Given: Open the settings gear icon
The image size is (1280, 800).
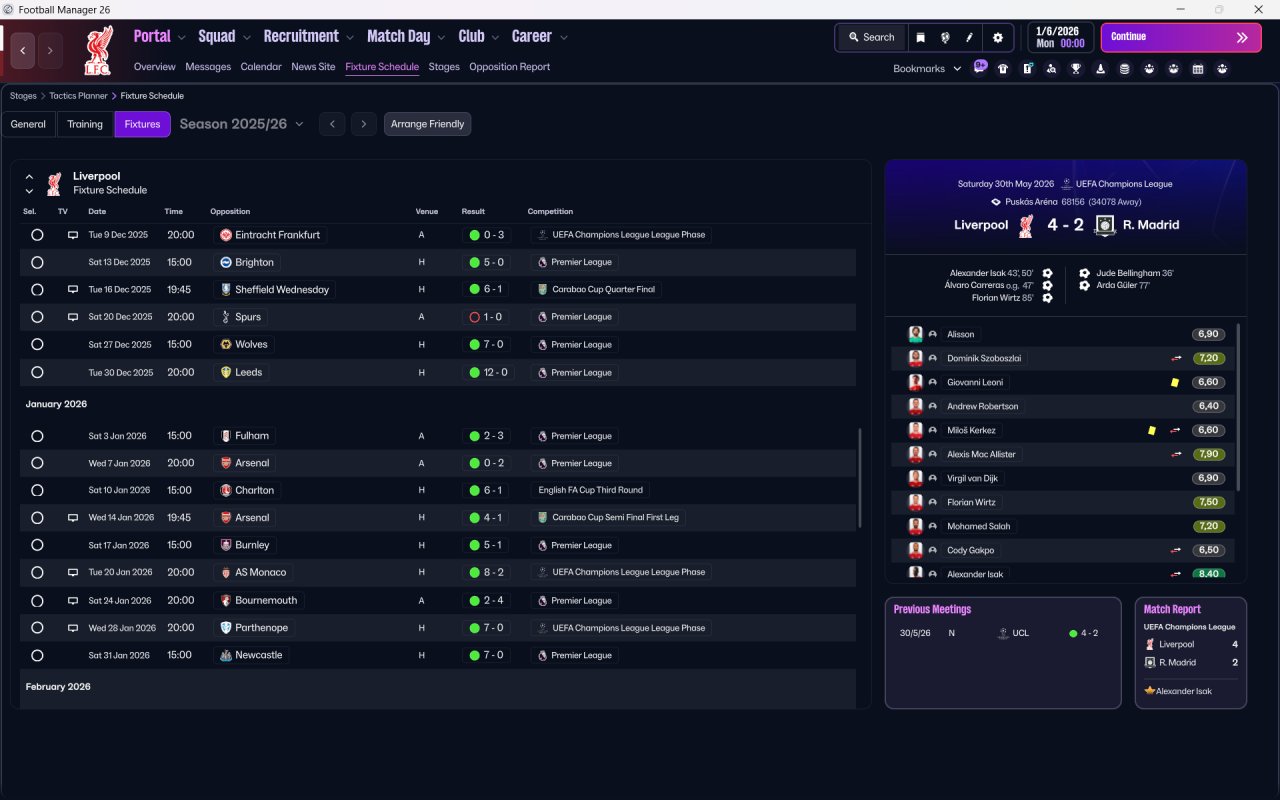Looking at the screenshot, I should [x=997, y=38].
